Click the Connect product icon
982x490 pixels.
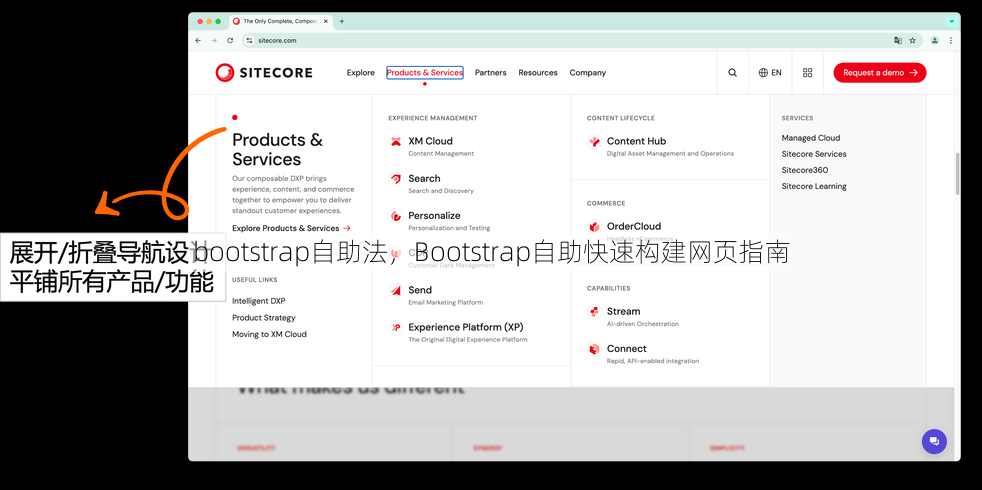click(594, 349)
